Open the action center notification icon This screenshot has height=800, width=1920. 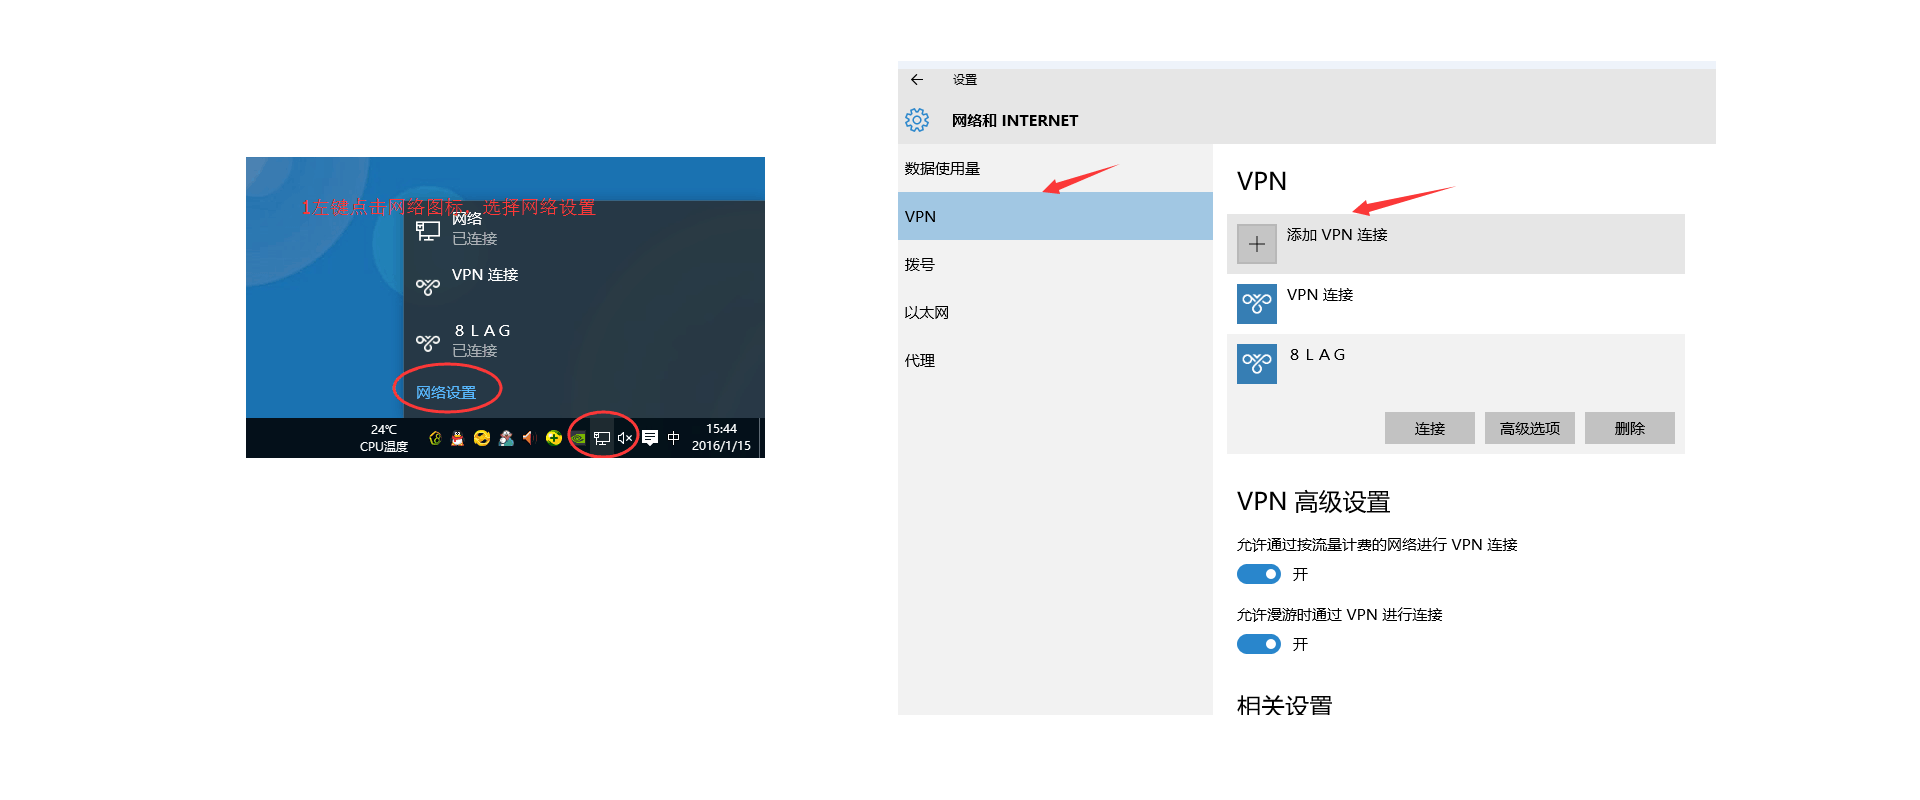[x=650, y=438]
